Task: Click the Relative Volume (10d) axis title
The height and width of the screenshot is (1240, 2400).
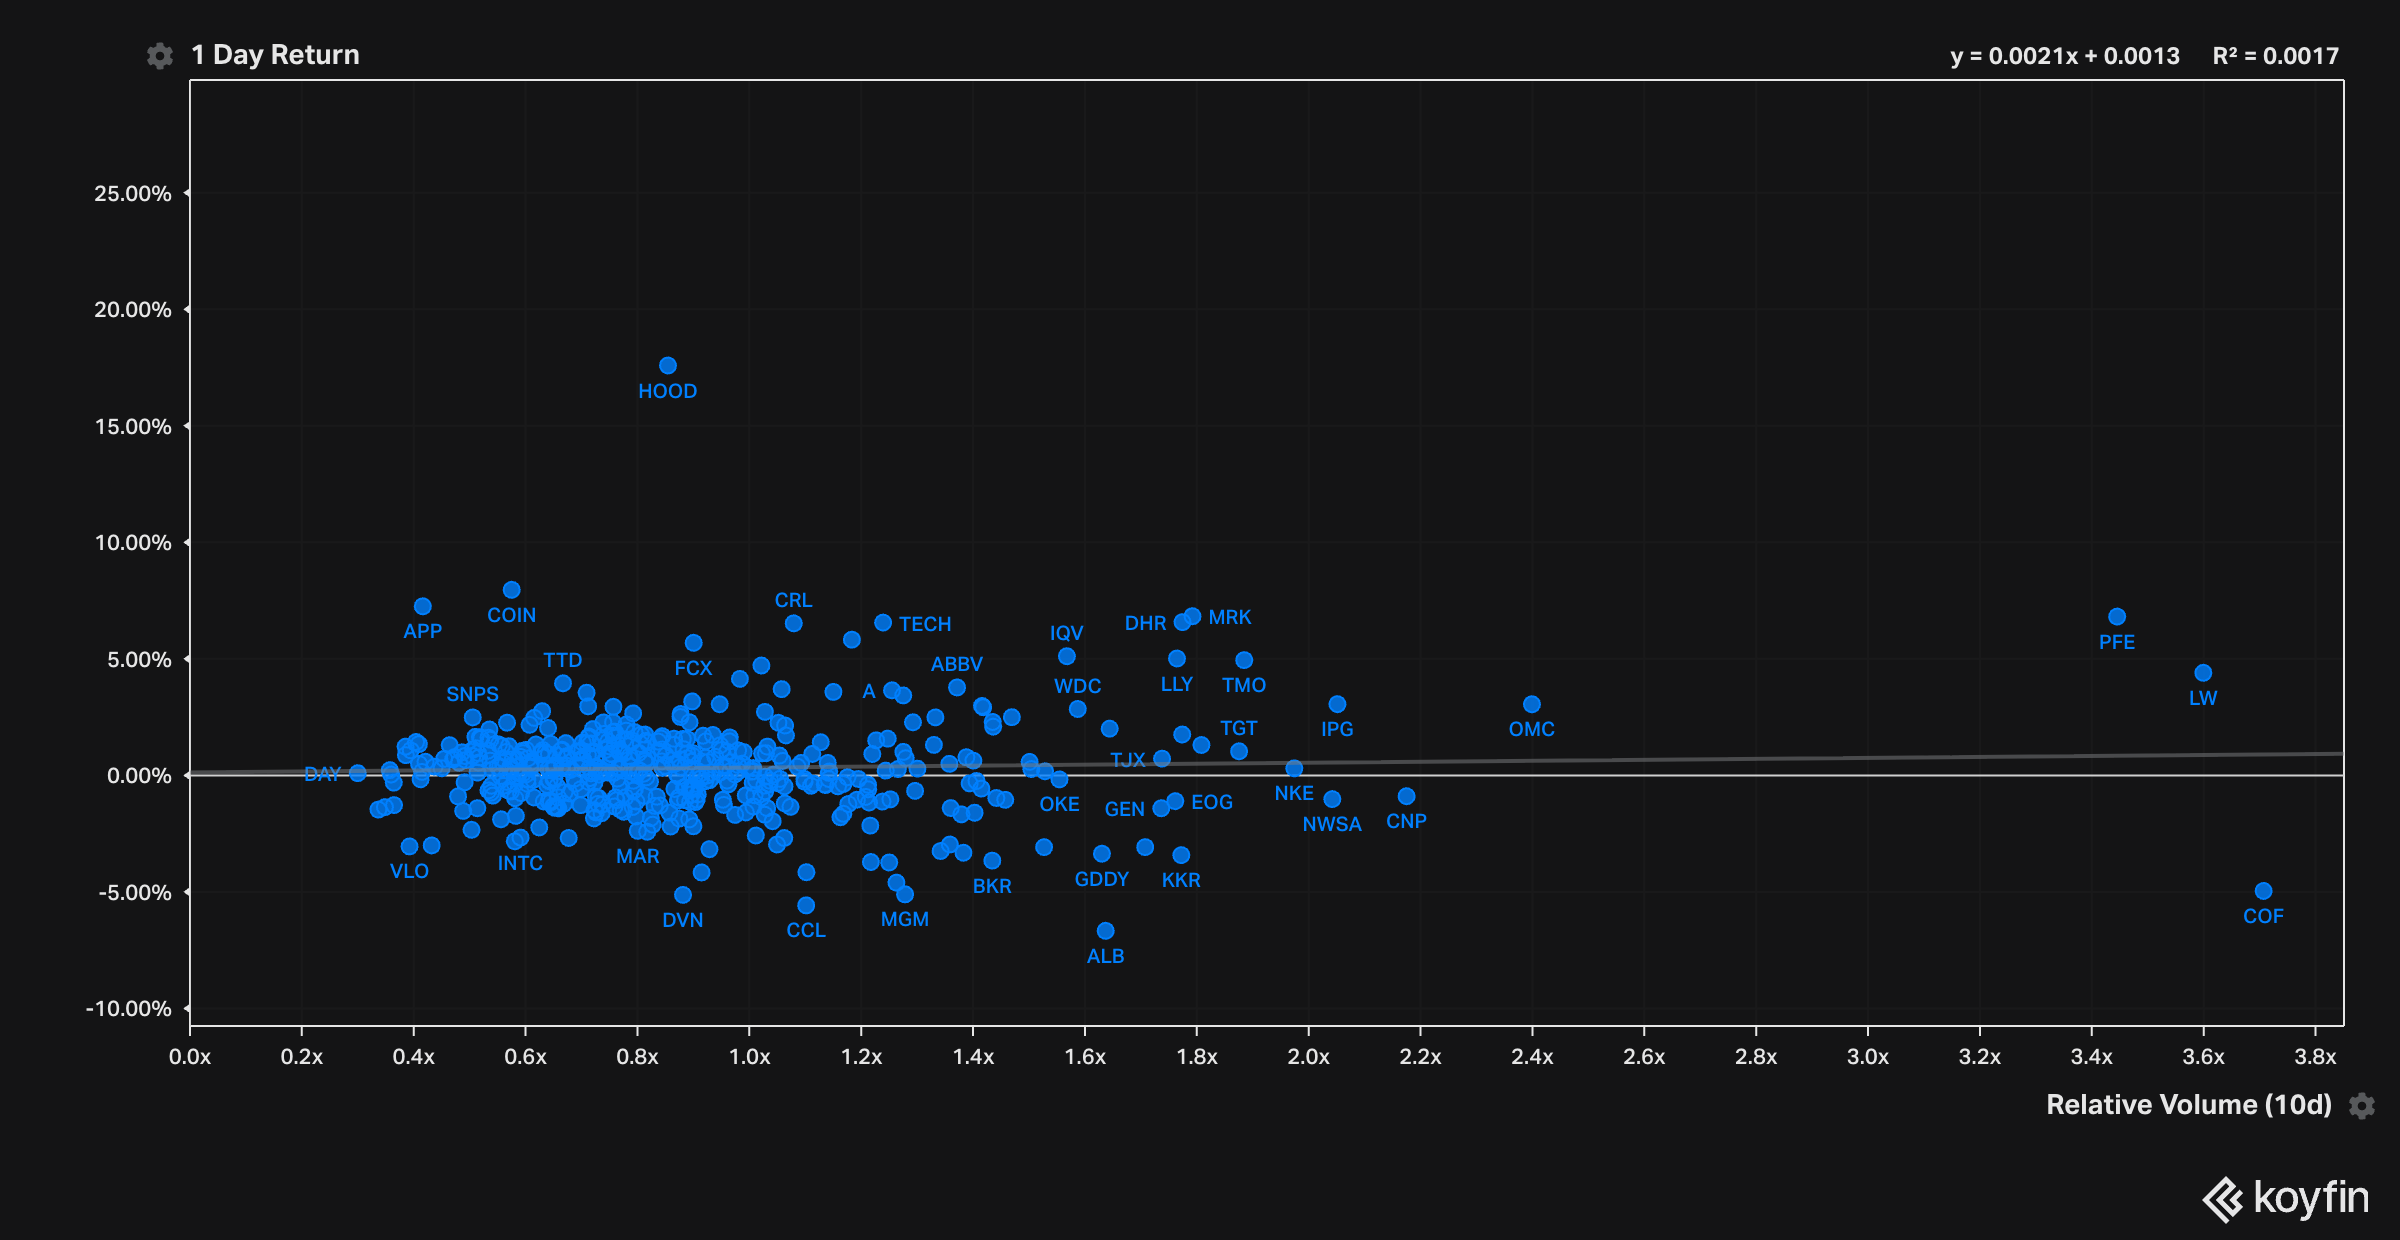Action: (2188, 1104)
